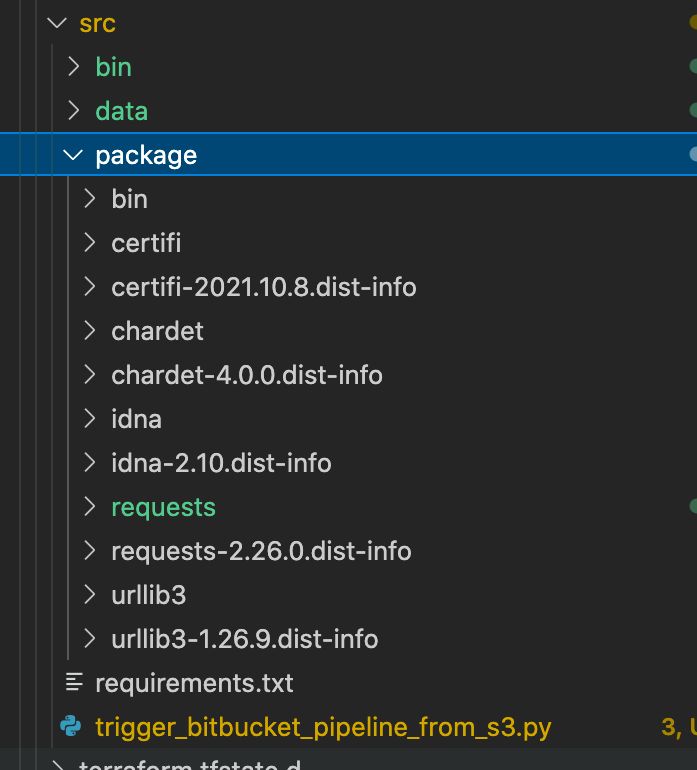Viewport: 697px width, 770px height.
Task: Select requests-2.26.0.dist-info folder
Action: pos(261,551)
